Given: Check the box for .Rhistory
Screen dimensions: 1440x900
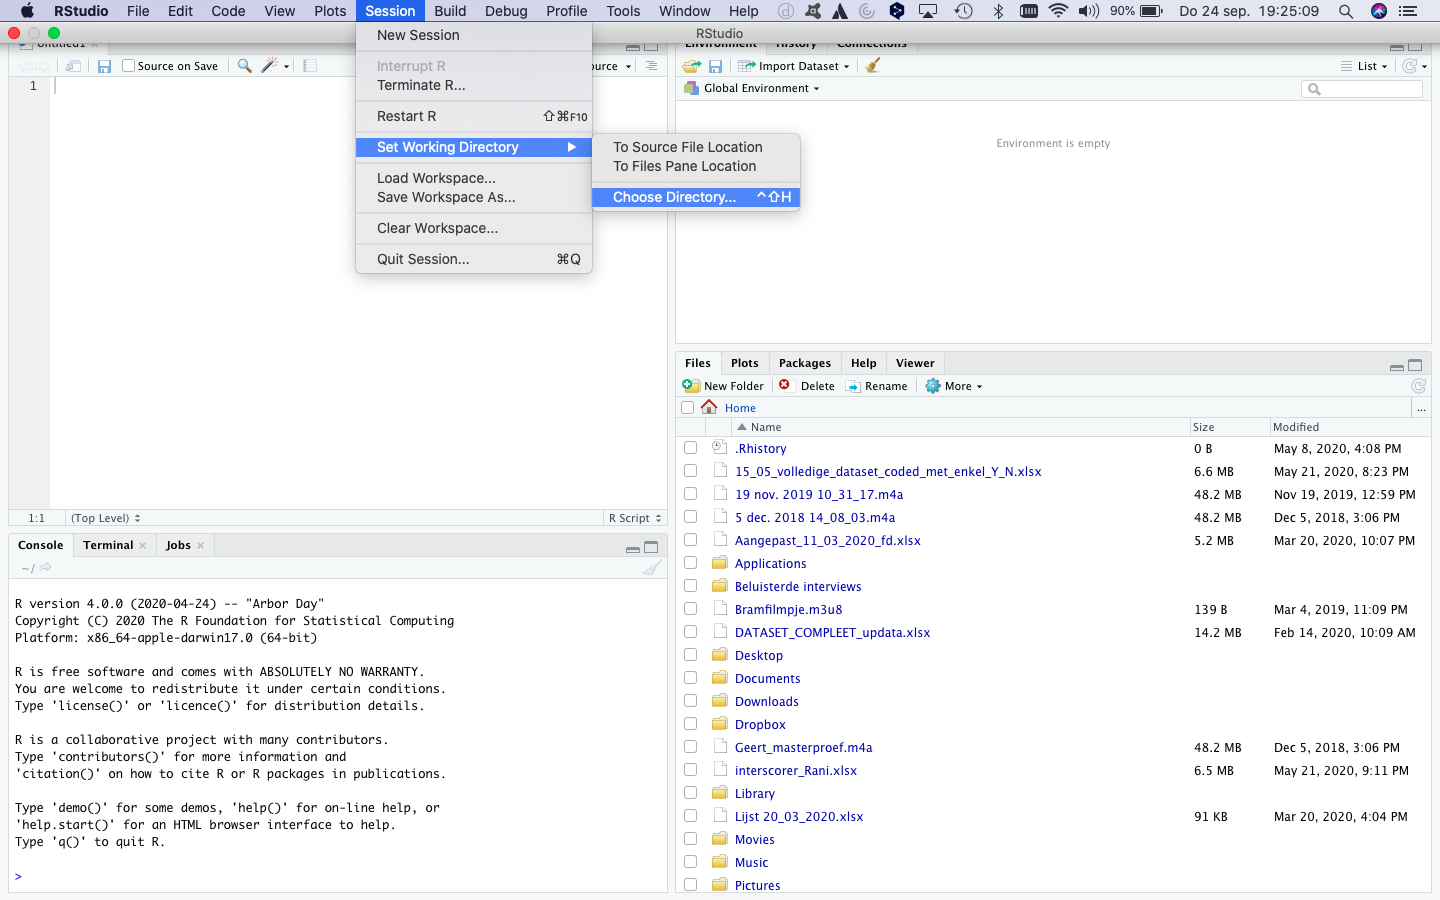Looking at the screenshot, I should (x=690, y=448).
